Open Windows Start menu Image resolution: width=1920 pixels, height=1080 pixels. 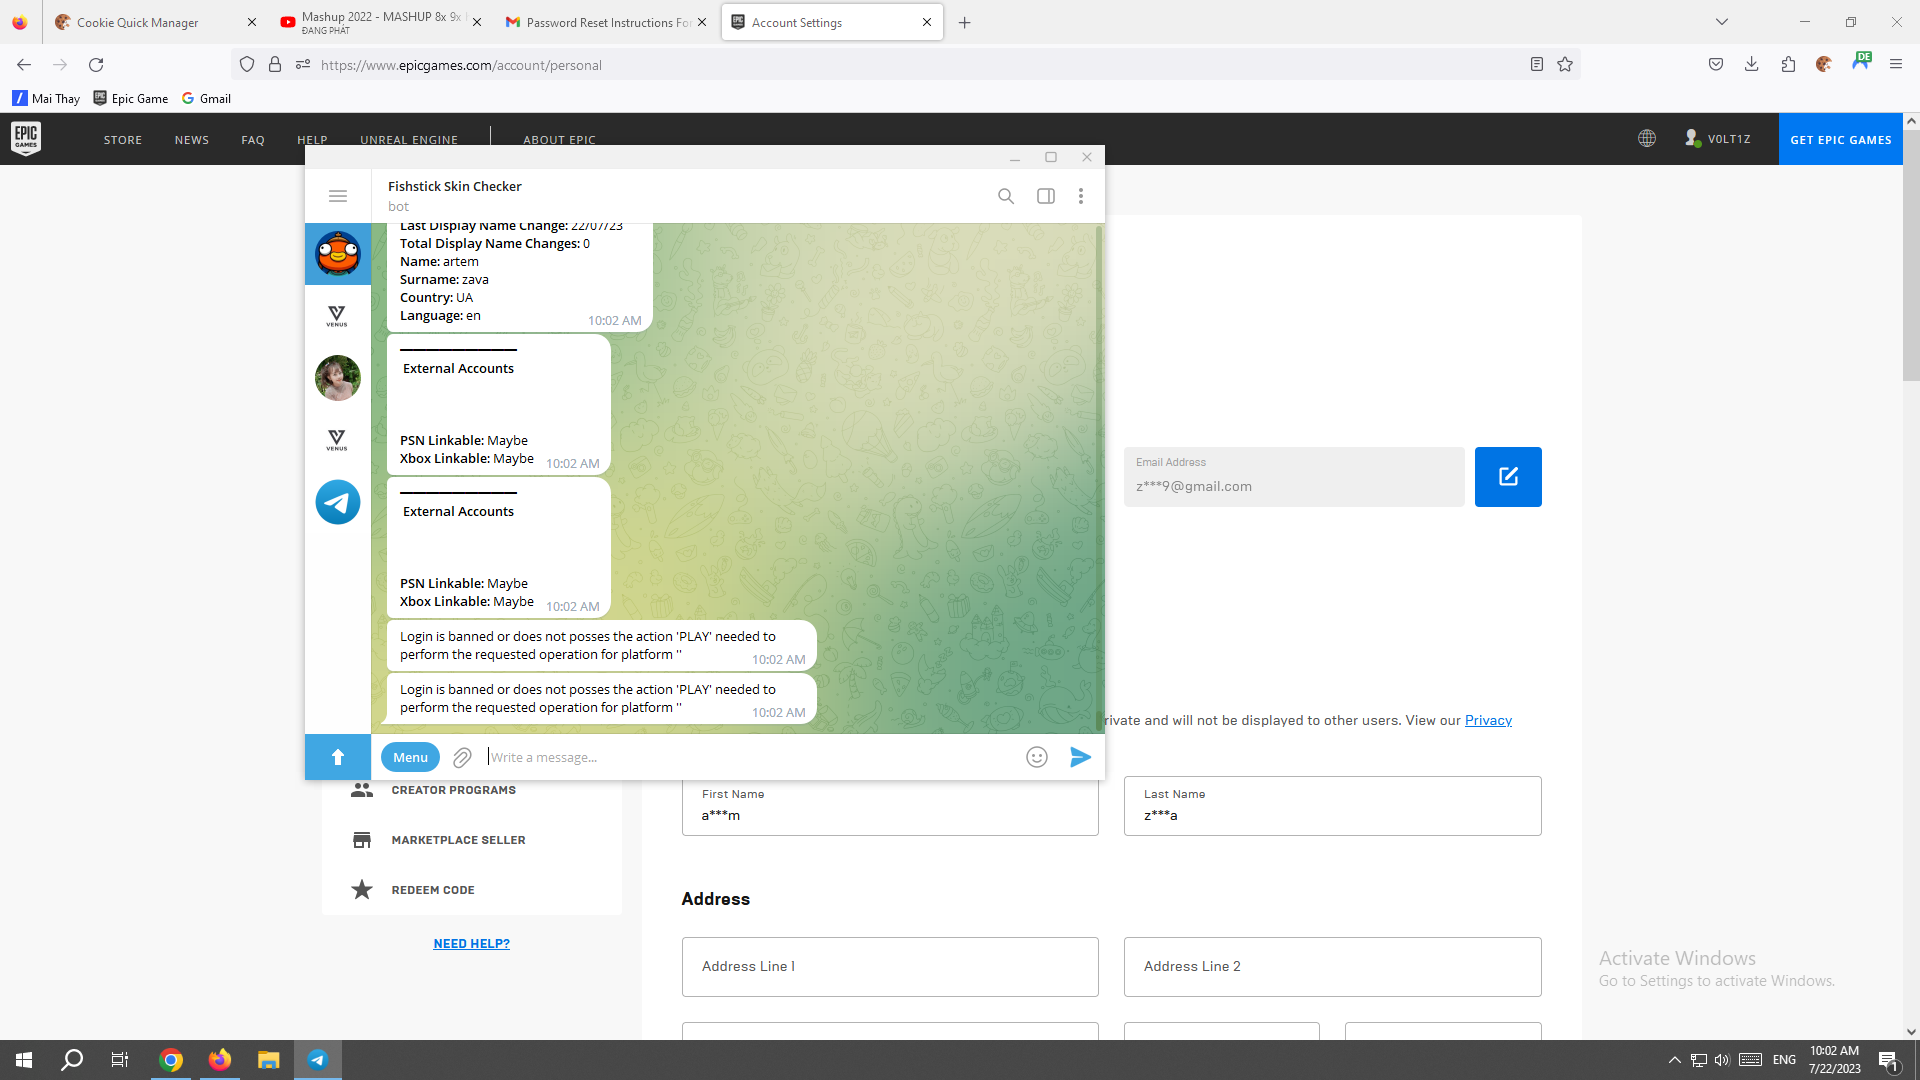pyautogui.click(x=24, y=1060)
